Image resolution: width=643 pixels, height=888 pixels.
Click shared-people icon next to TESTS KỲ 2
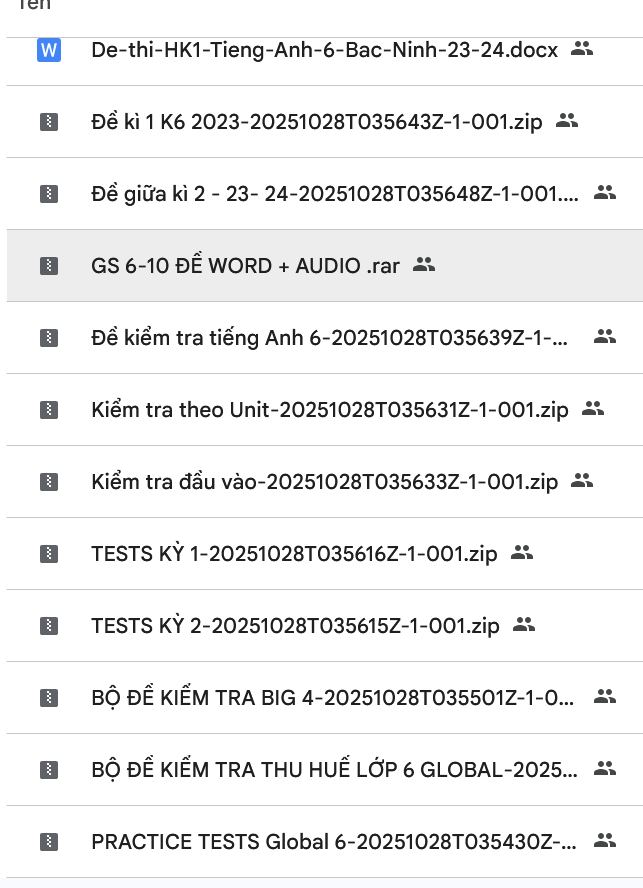click(x=524, y=625)
